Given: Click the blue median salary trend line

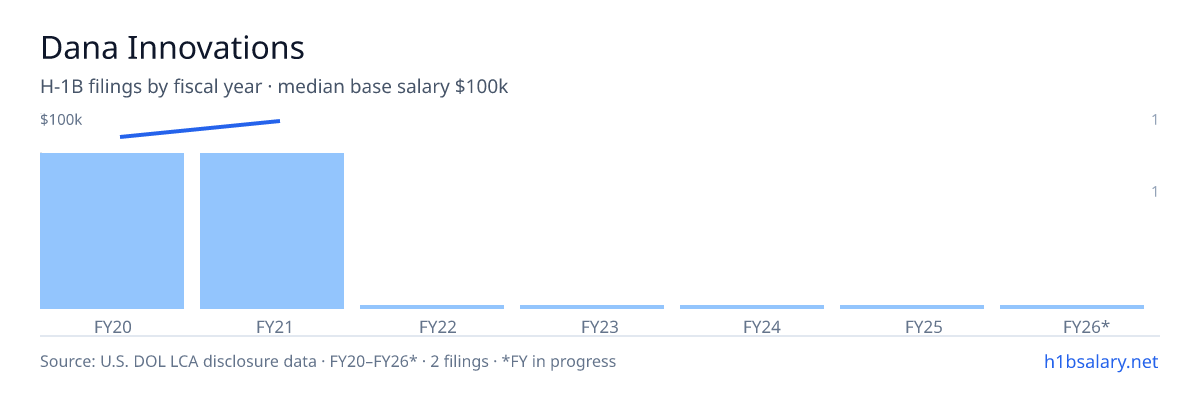Looking at the screenshot, I should [200, 129].
